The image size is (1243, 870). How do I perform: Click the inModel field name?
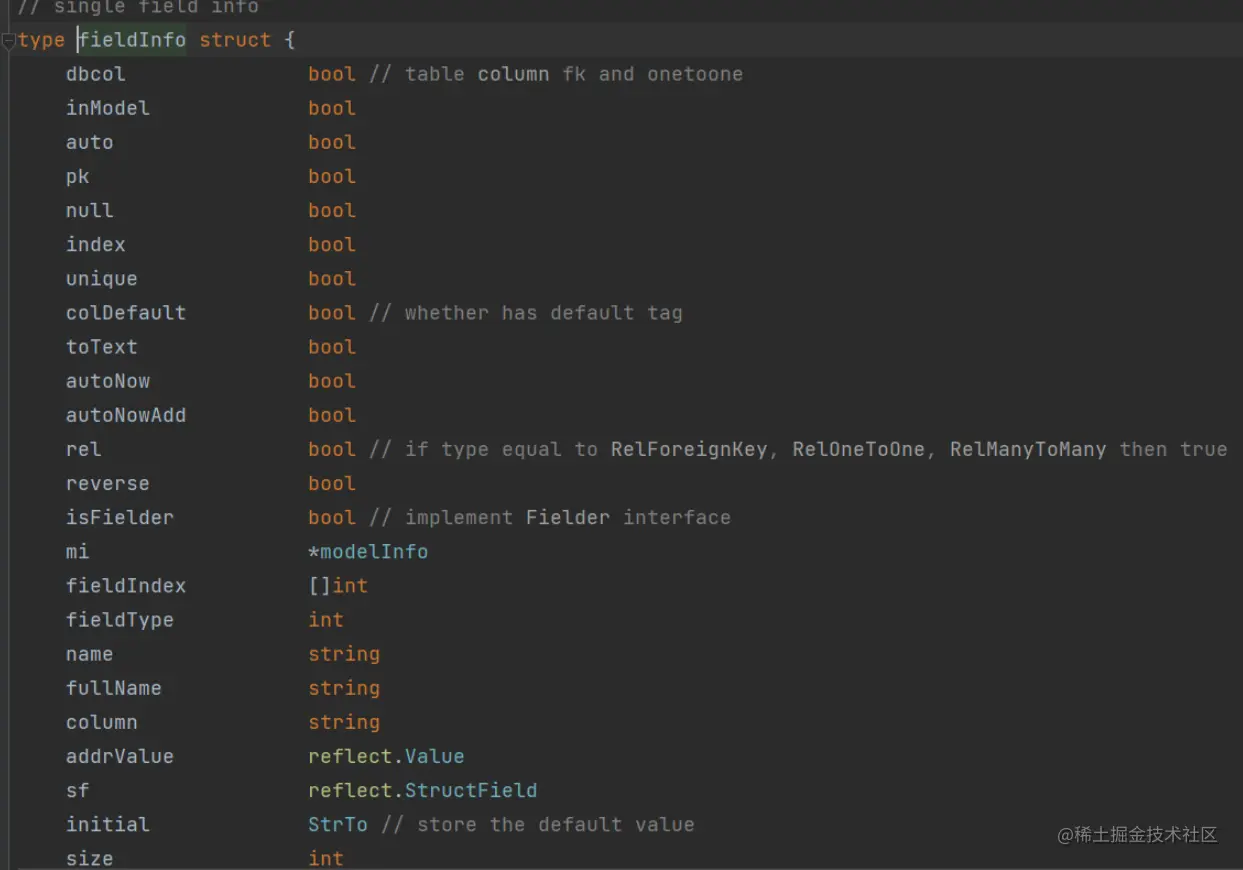pyautogui.click(x=107, y=108)
